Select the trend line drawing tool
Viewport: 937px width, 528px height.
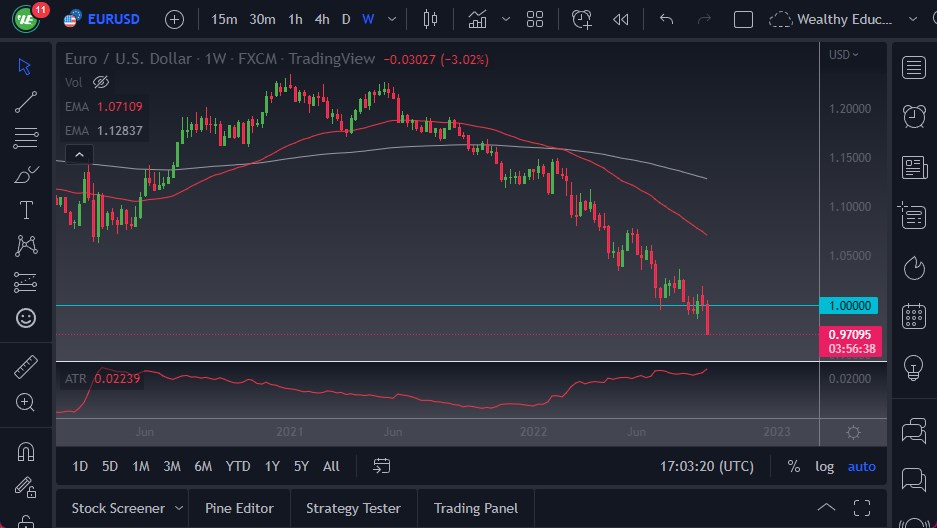coord(26,101)
